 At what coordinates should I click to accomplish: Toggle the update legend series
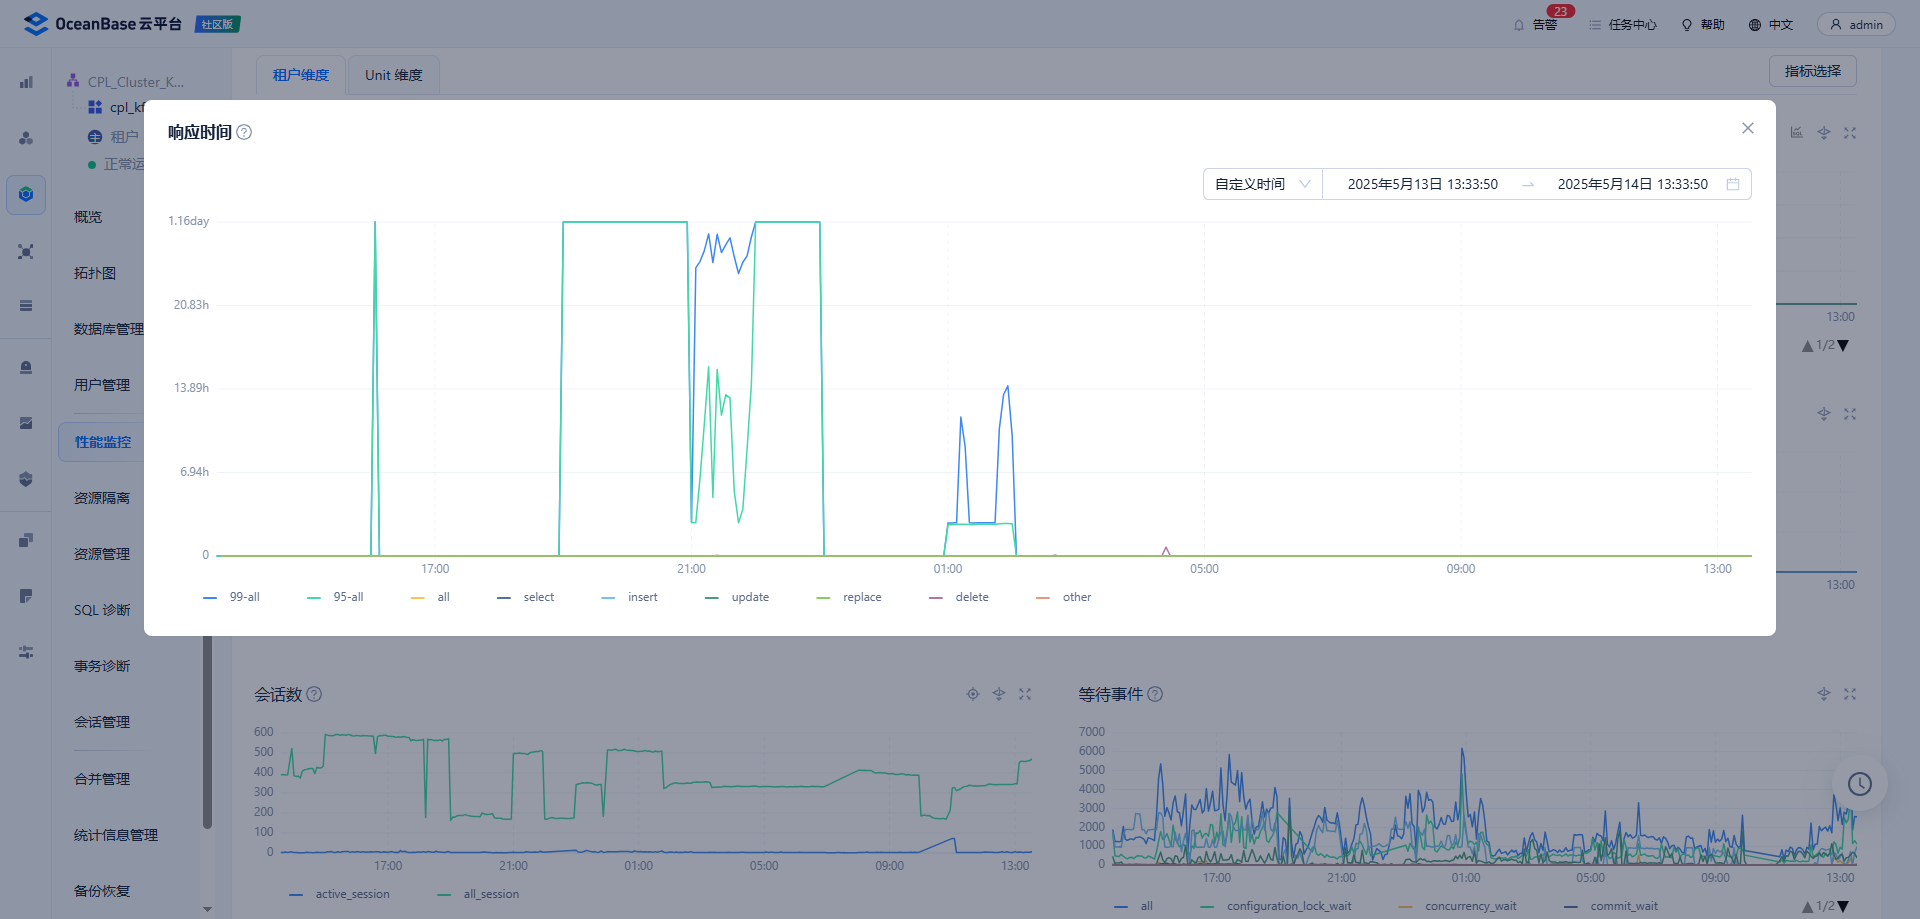(x=737, y=597)
